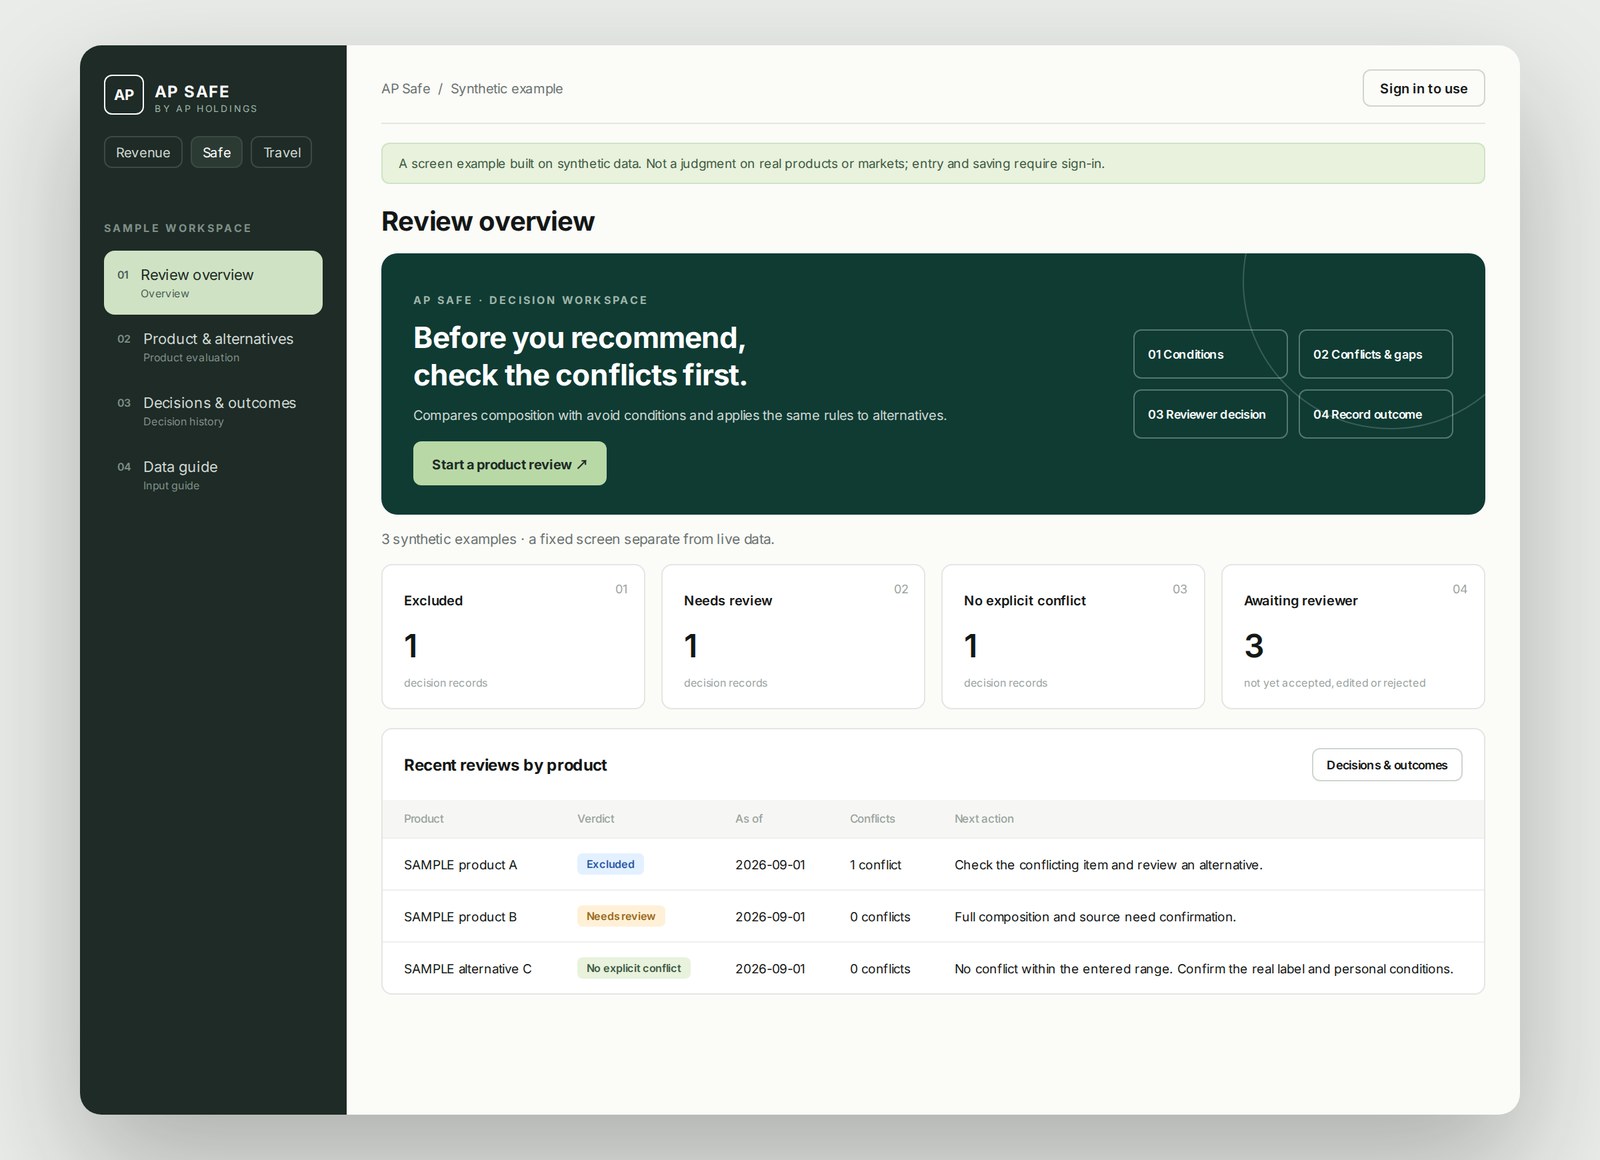Click the 1 conflict cell

876,865
